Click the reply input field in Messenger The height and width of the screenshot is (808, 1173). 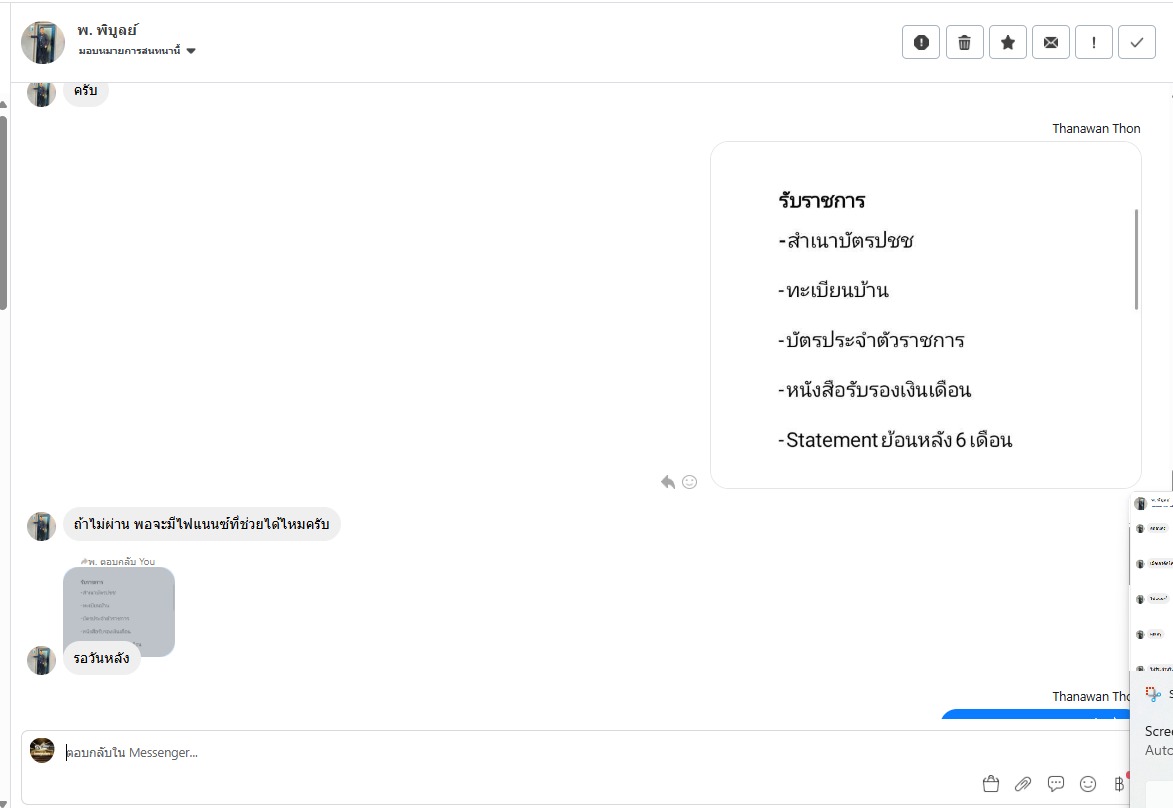point(500,752)
